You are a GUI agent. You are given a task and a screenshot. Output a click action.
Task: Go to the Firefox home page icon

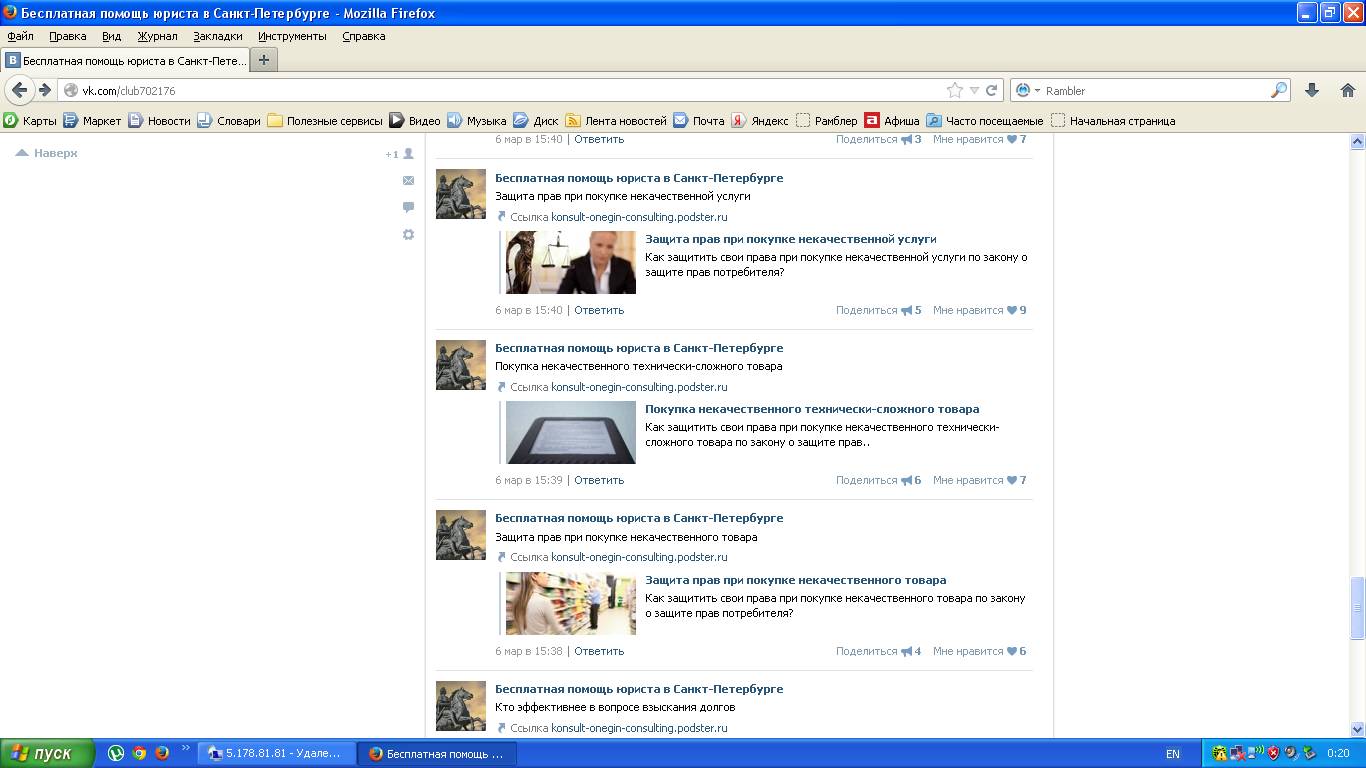(x=1347, y=90)
